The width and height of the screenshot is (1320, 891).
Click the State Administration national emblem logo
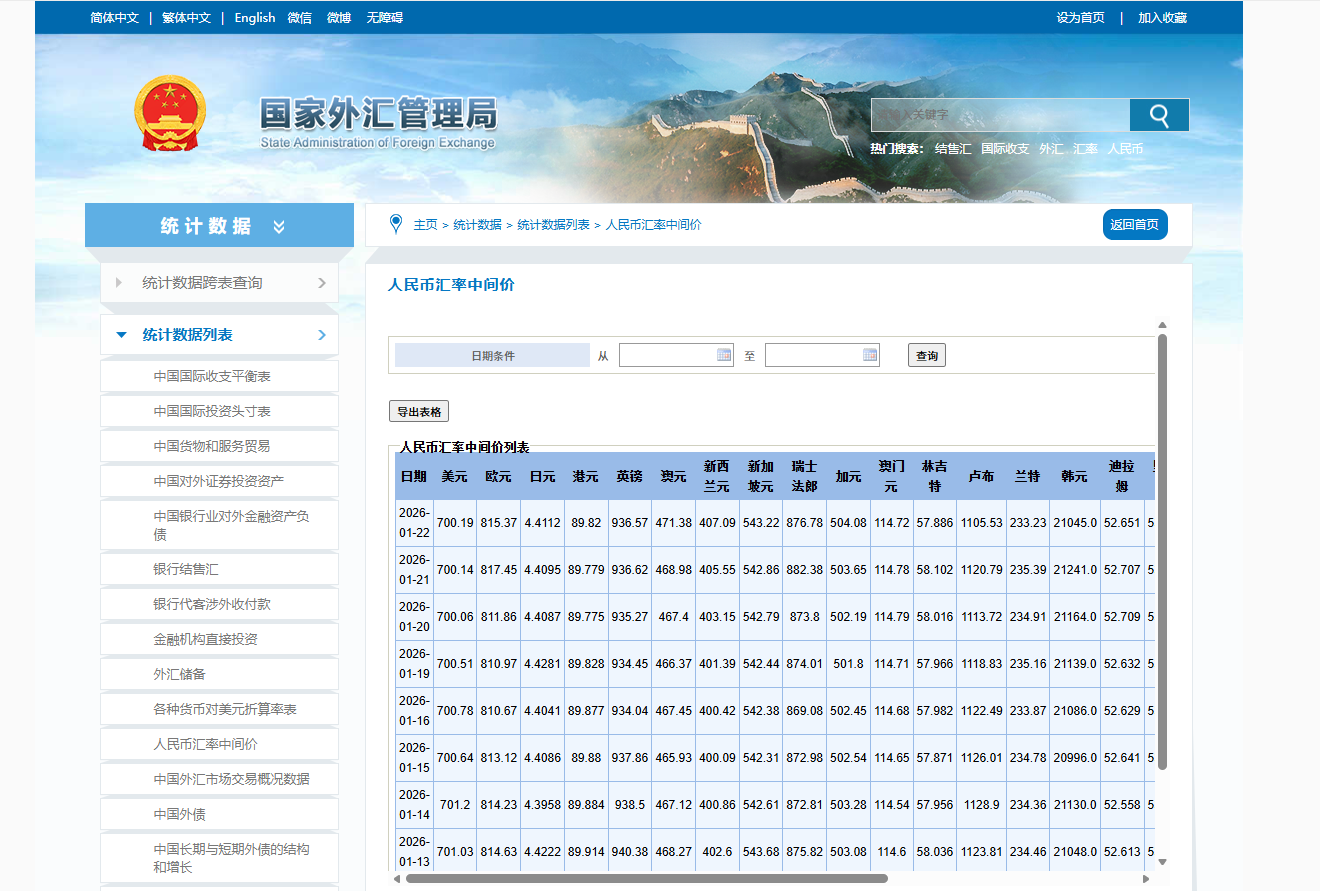tap(169, 114)
